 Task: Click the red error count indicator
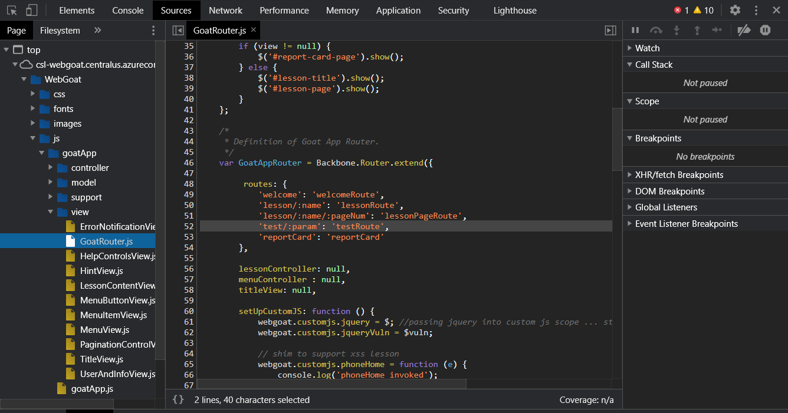tap(681, 10)
